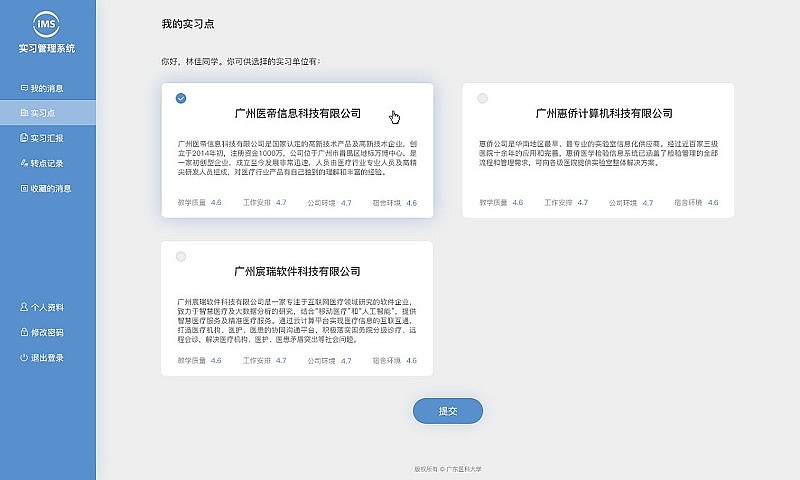The height and width of the screenshot is (480, 800).
Task: Click the 收藏的消息 icon
Action: pos(24,188)
